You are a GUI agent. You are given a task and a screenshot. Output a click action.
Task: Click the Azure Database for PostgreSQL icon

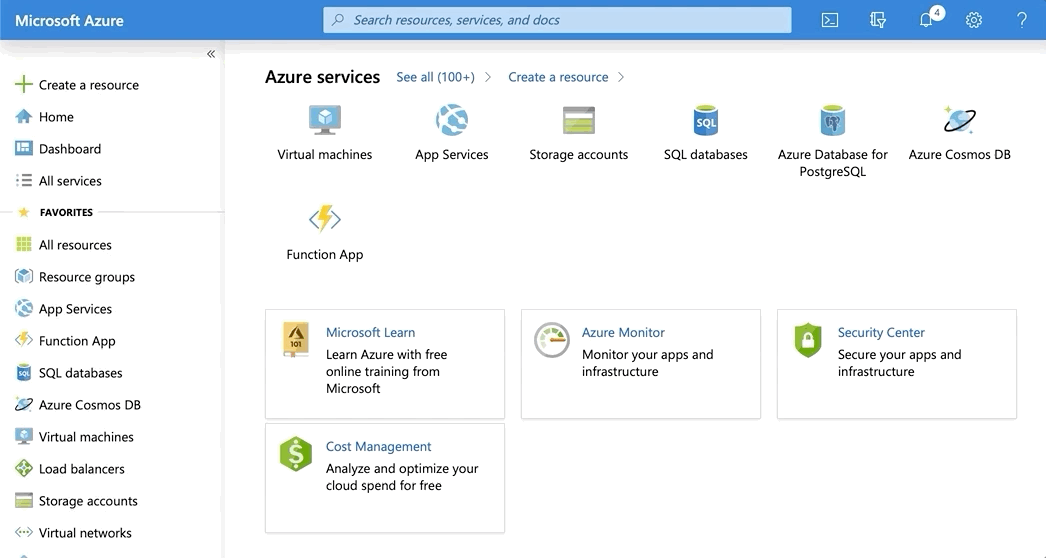coord(832,121)
